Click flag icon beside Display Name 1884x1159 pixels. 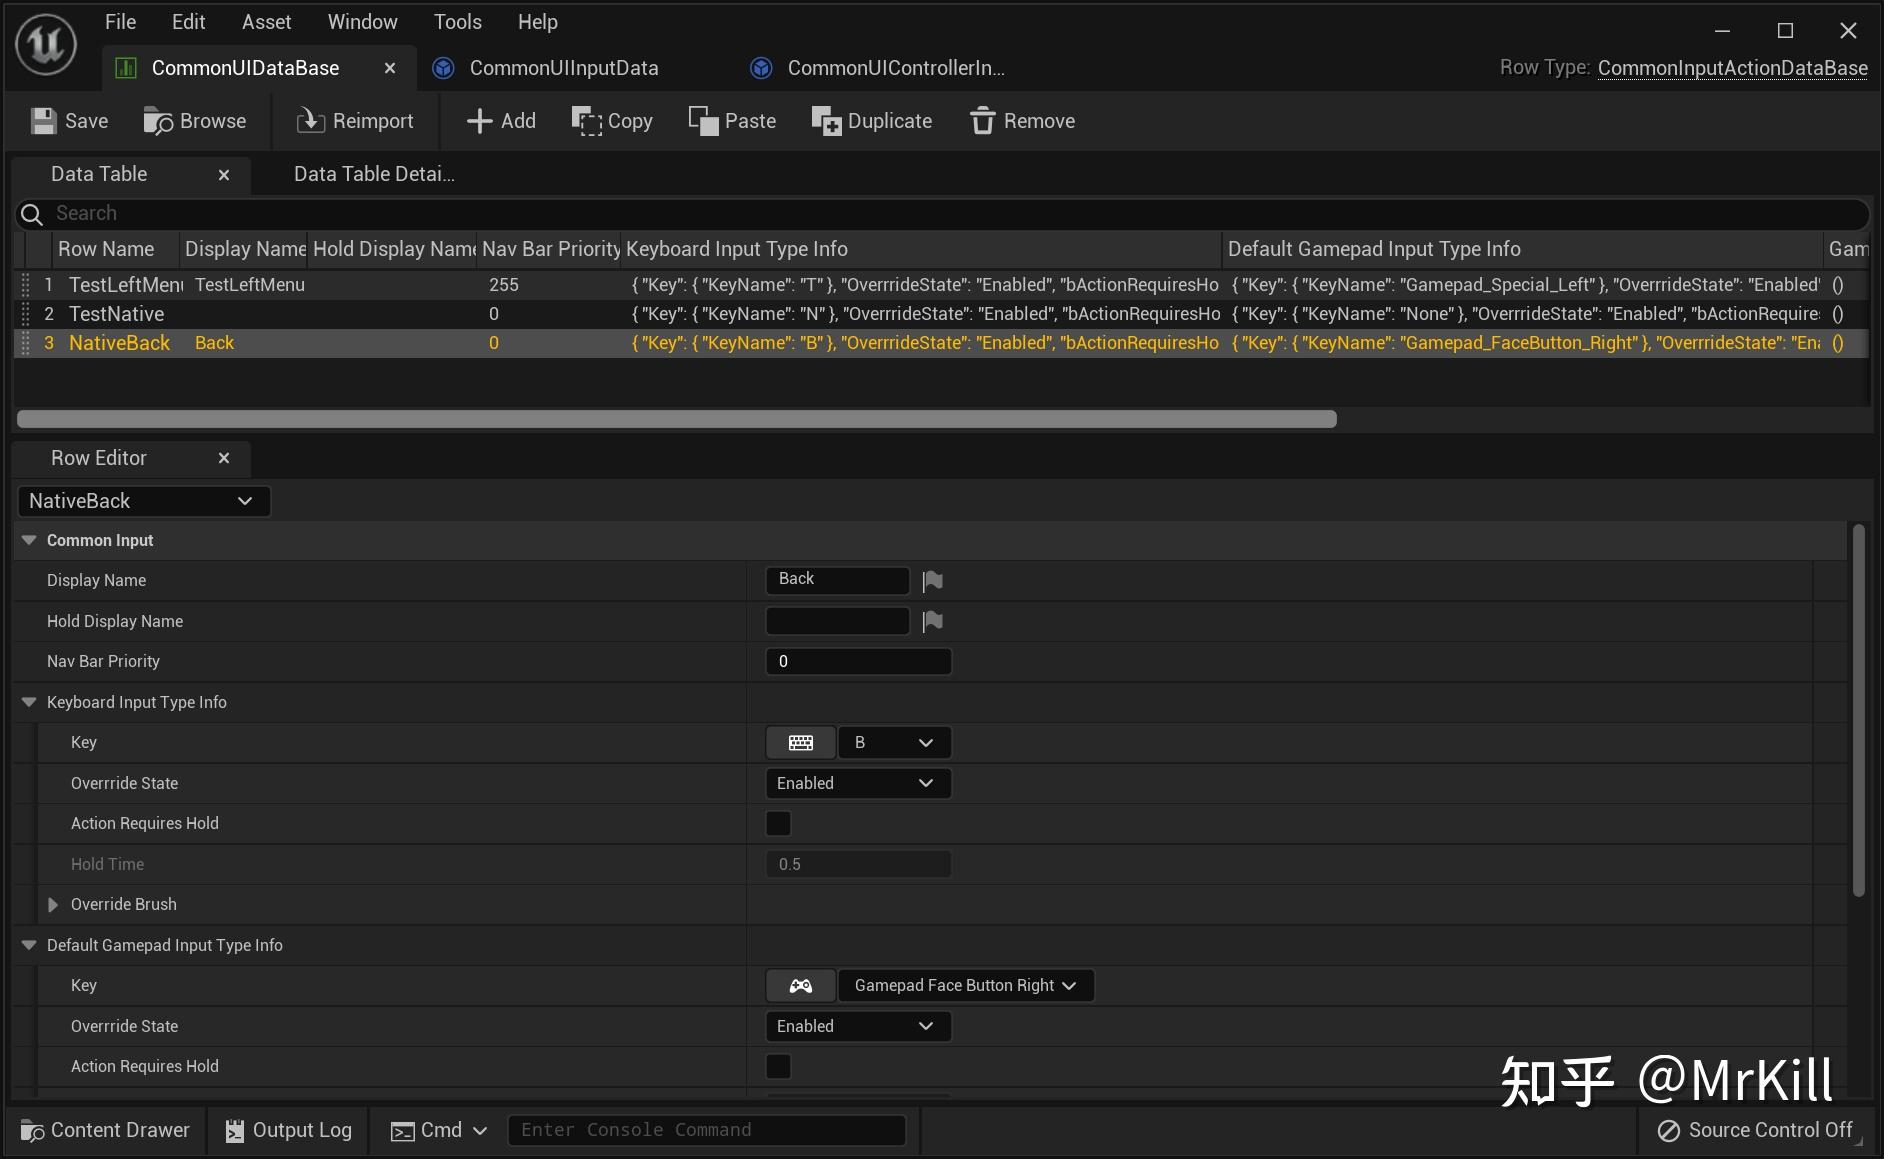(x=932, y=581)
